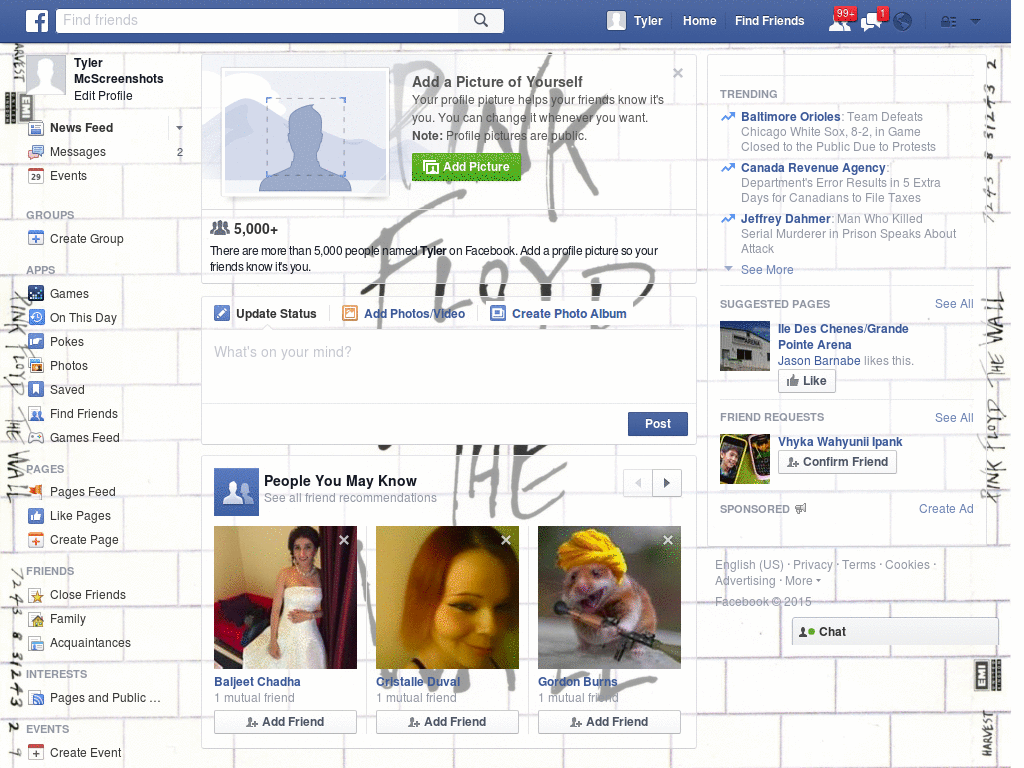
Task: Click Family house icon
Action: (37, 619)
